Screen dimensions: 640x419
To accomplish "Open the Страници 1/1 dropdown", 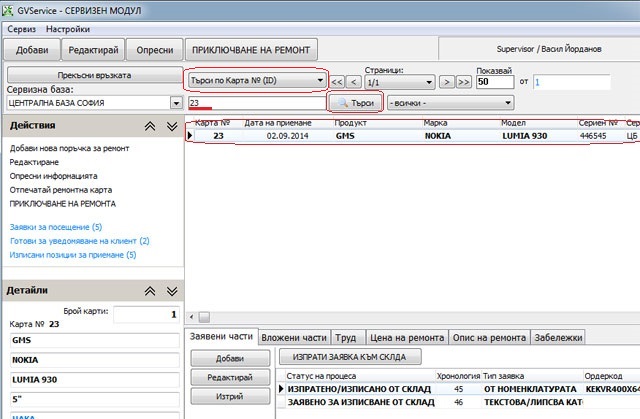I will point(399,82).
